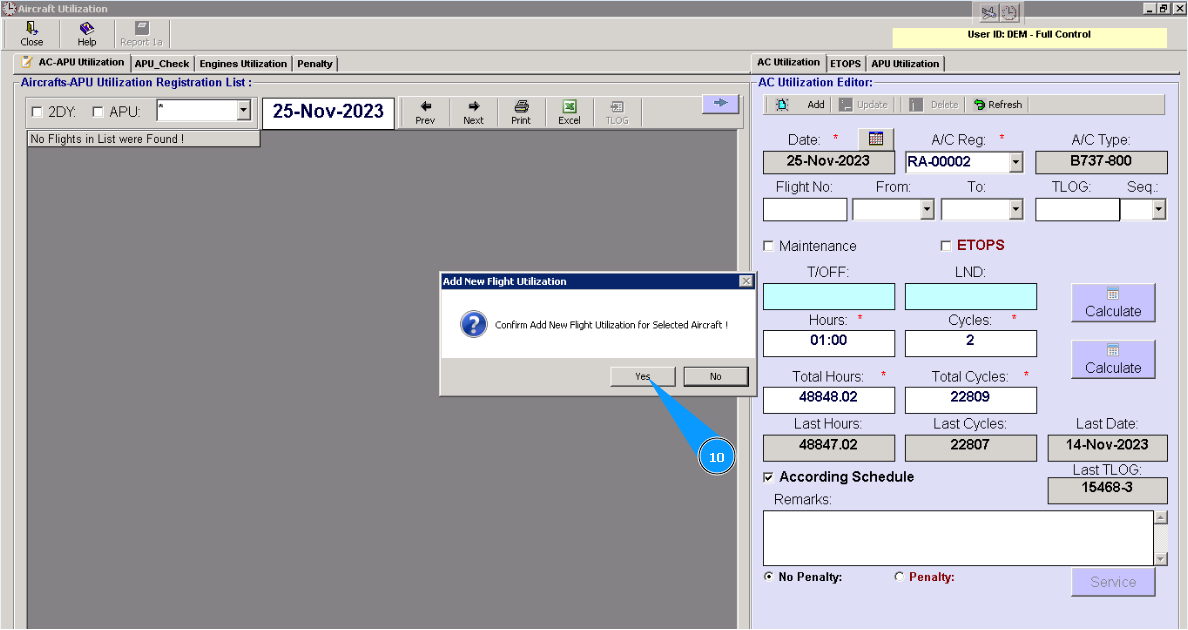The width and height of the screenshot is (1188, 630).
Task: Open the To airport dropdown
Action: (1017, 210)
